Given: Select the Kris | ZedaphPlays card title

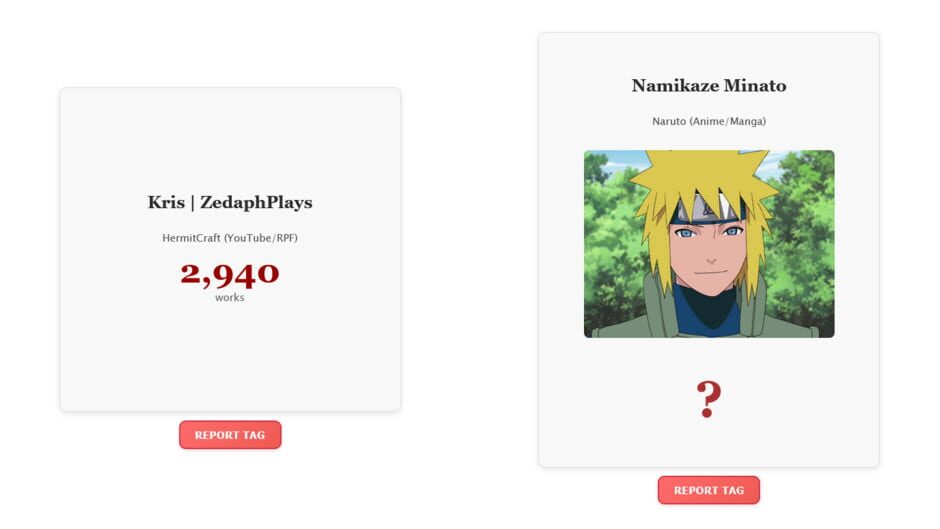Looking at the screenshot, I should (x=230, y=202).
